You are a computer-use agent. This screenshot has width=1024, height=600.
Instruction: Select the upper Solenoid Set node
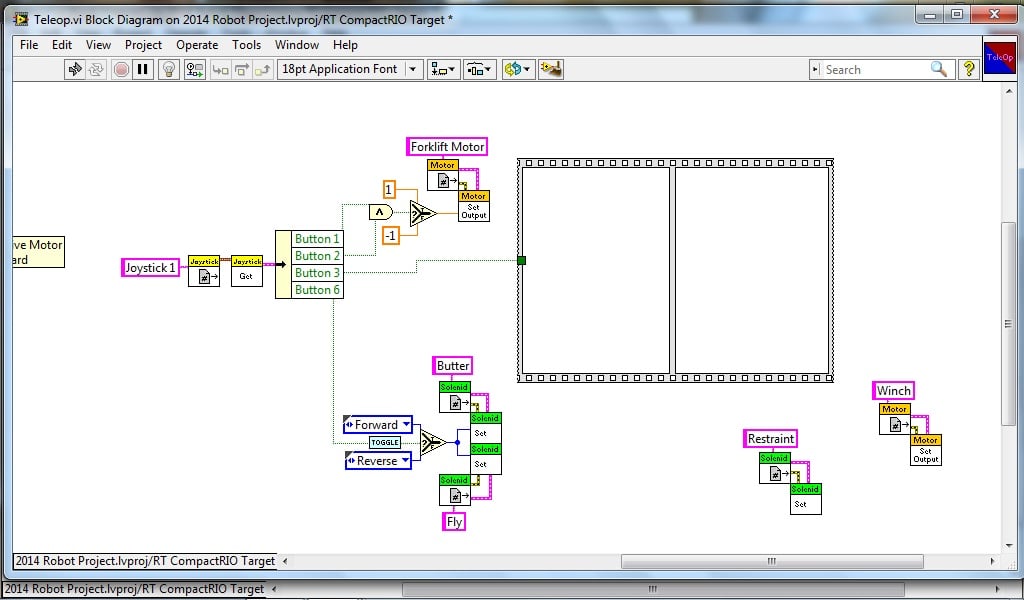tap(485, 428)
